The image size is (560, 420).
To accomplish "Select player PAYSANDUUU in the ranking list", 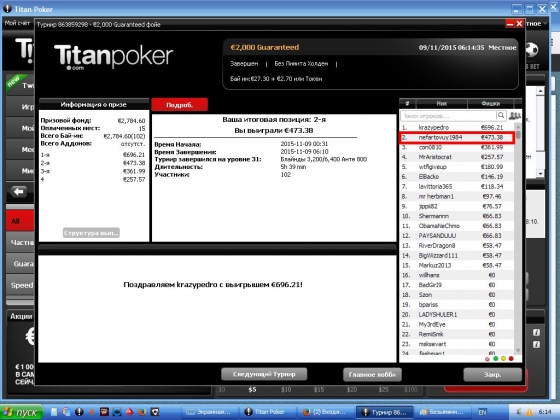I will coord(457,236).
